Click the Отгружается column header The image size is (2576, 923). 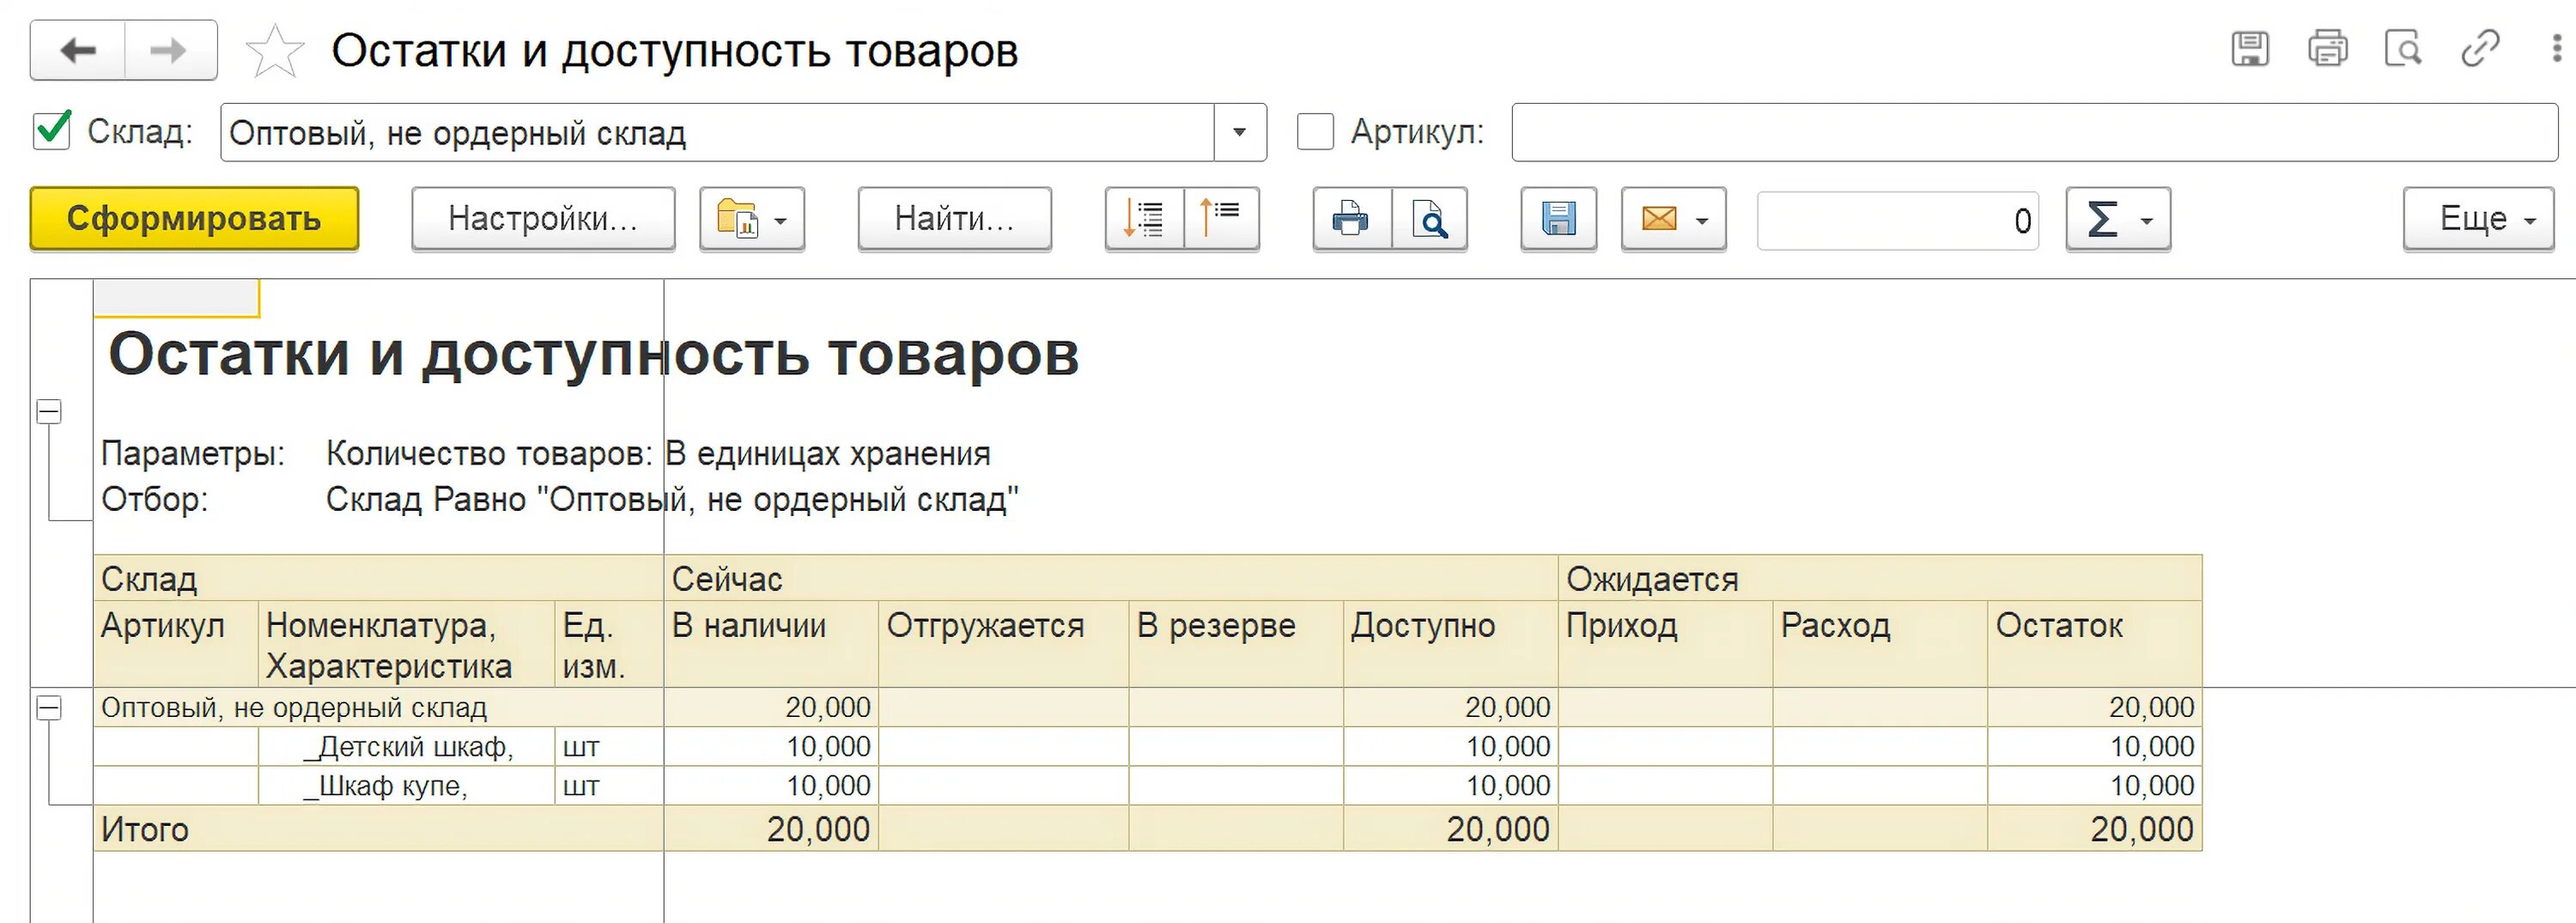pos(1004,644)
